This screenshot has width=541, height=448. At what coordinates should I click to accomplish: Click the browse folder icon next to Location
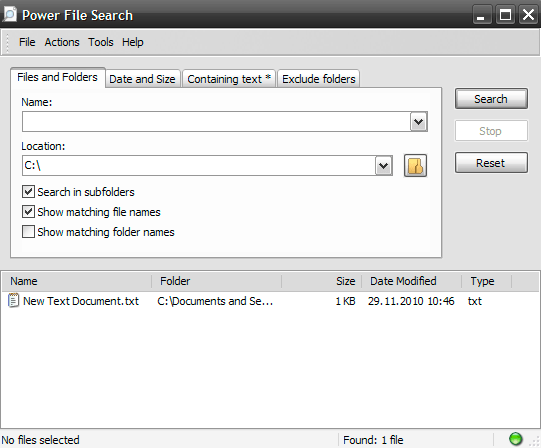tap(415, 166)
